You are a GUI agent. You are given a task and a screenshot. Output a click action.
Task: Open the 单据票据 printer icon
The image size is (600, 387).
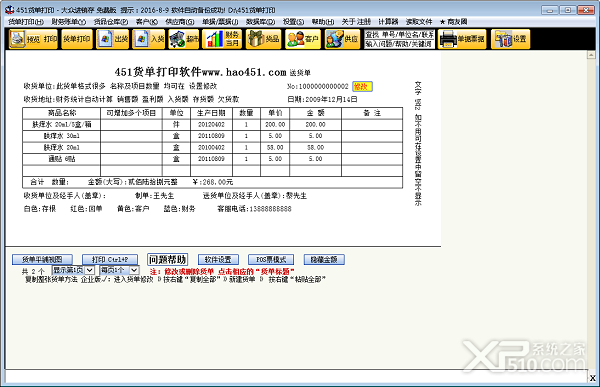[x=462, y=39]
